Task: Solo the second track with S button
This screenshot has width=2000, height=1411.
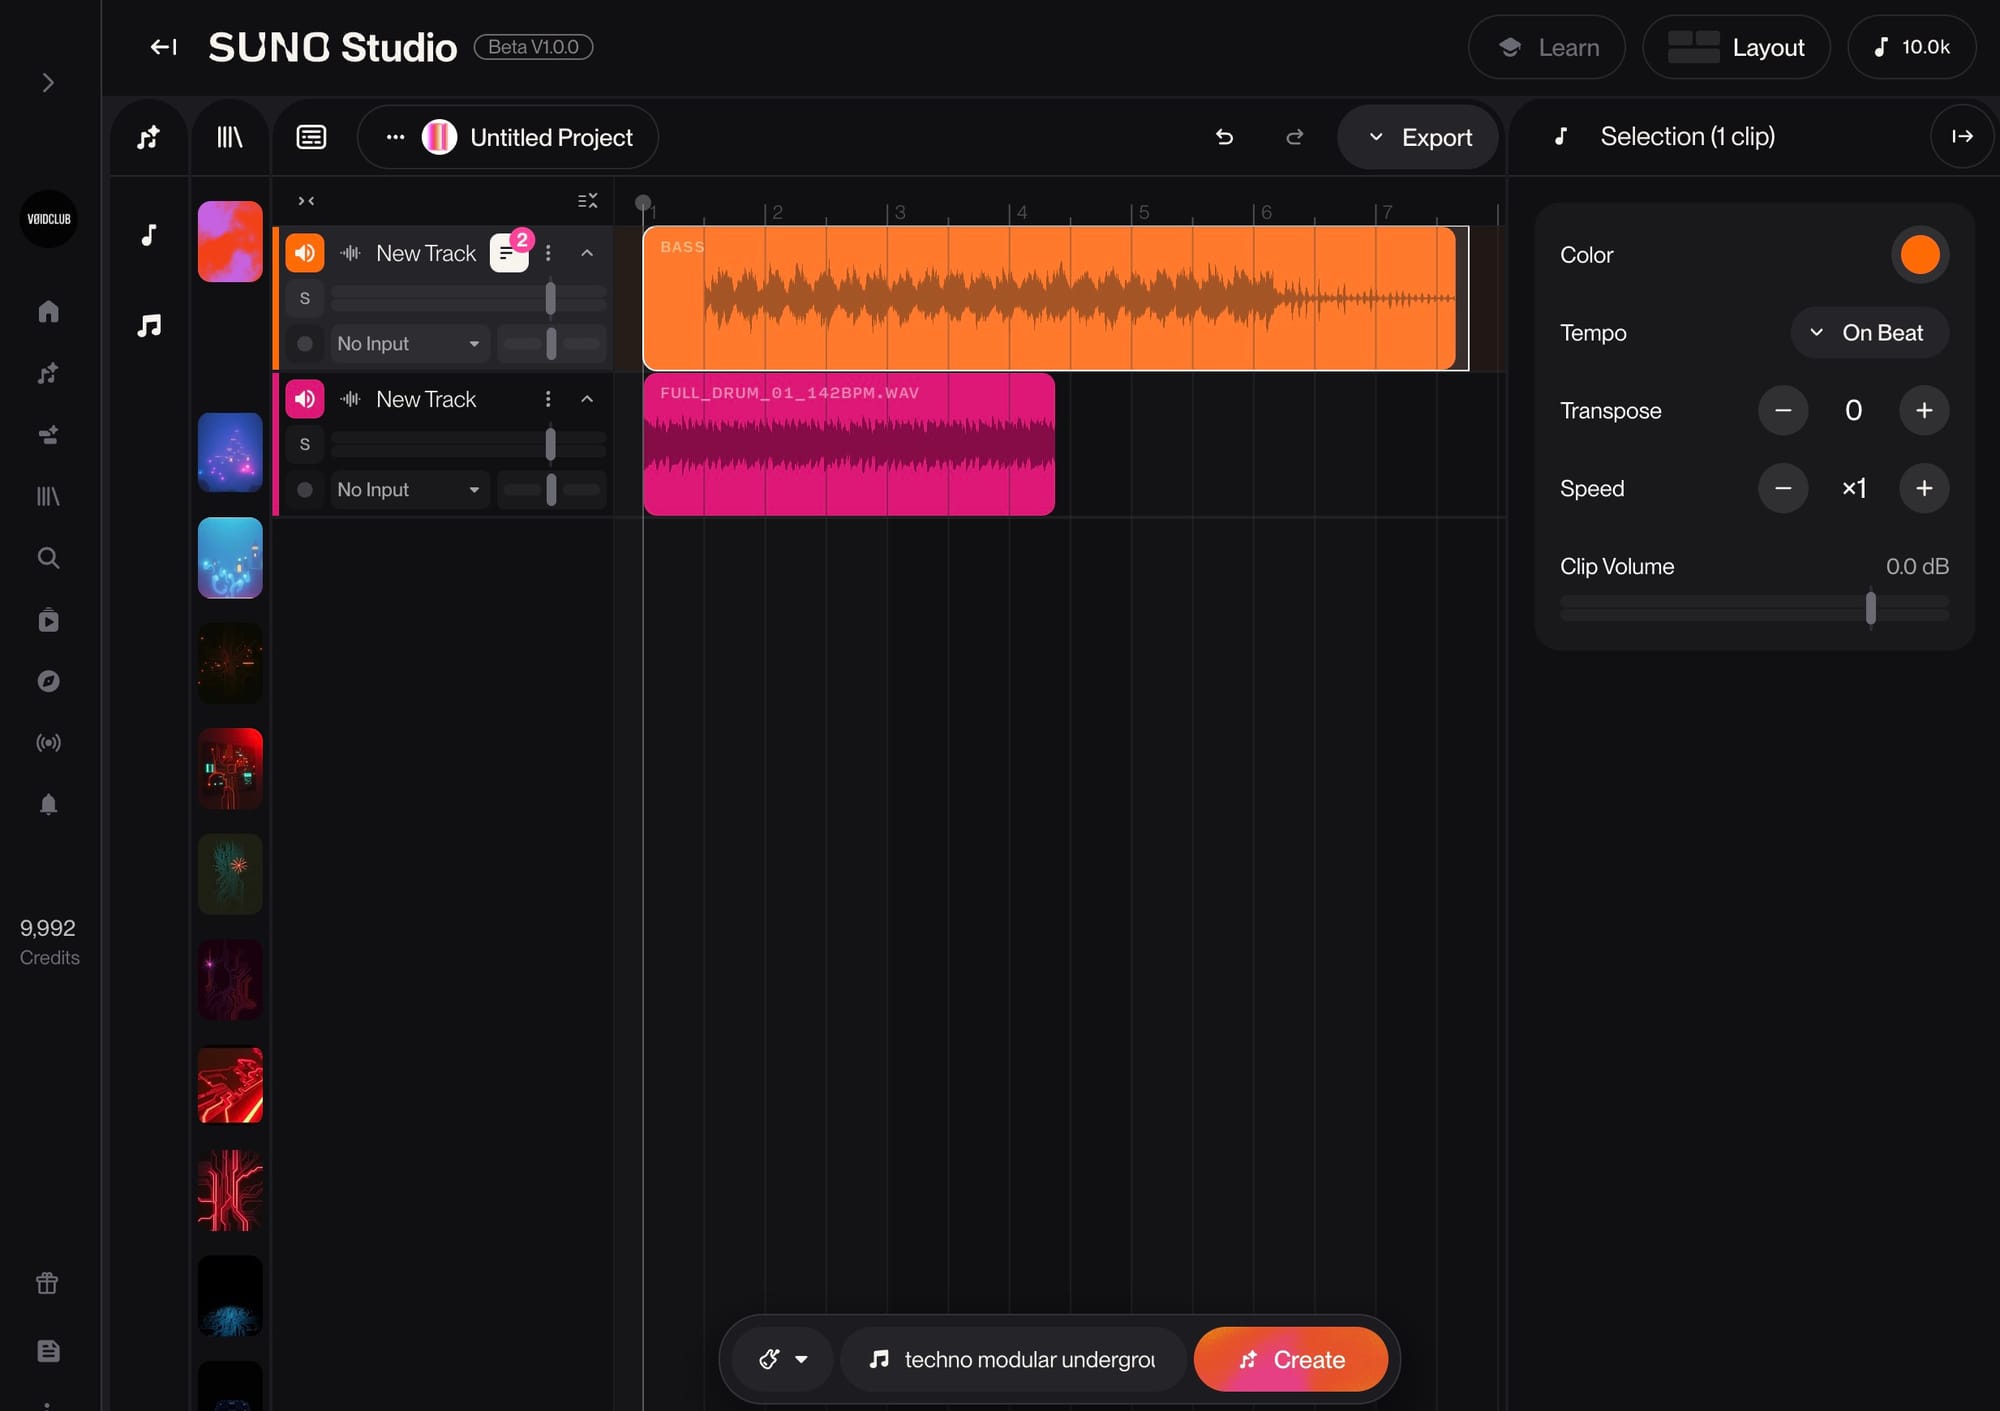Action: tap(305, 444)
